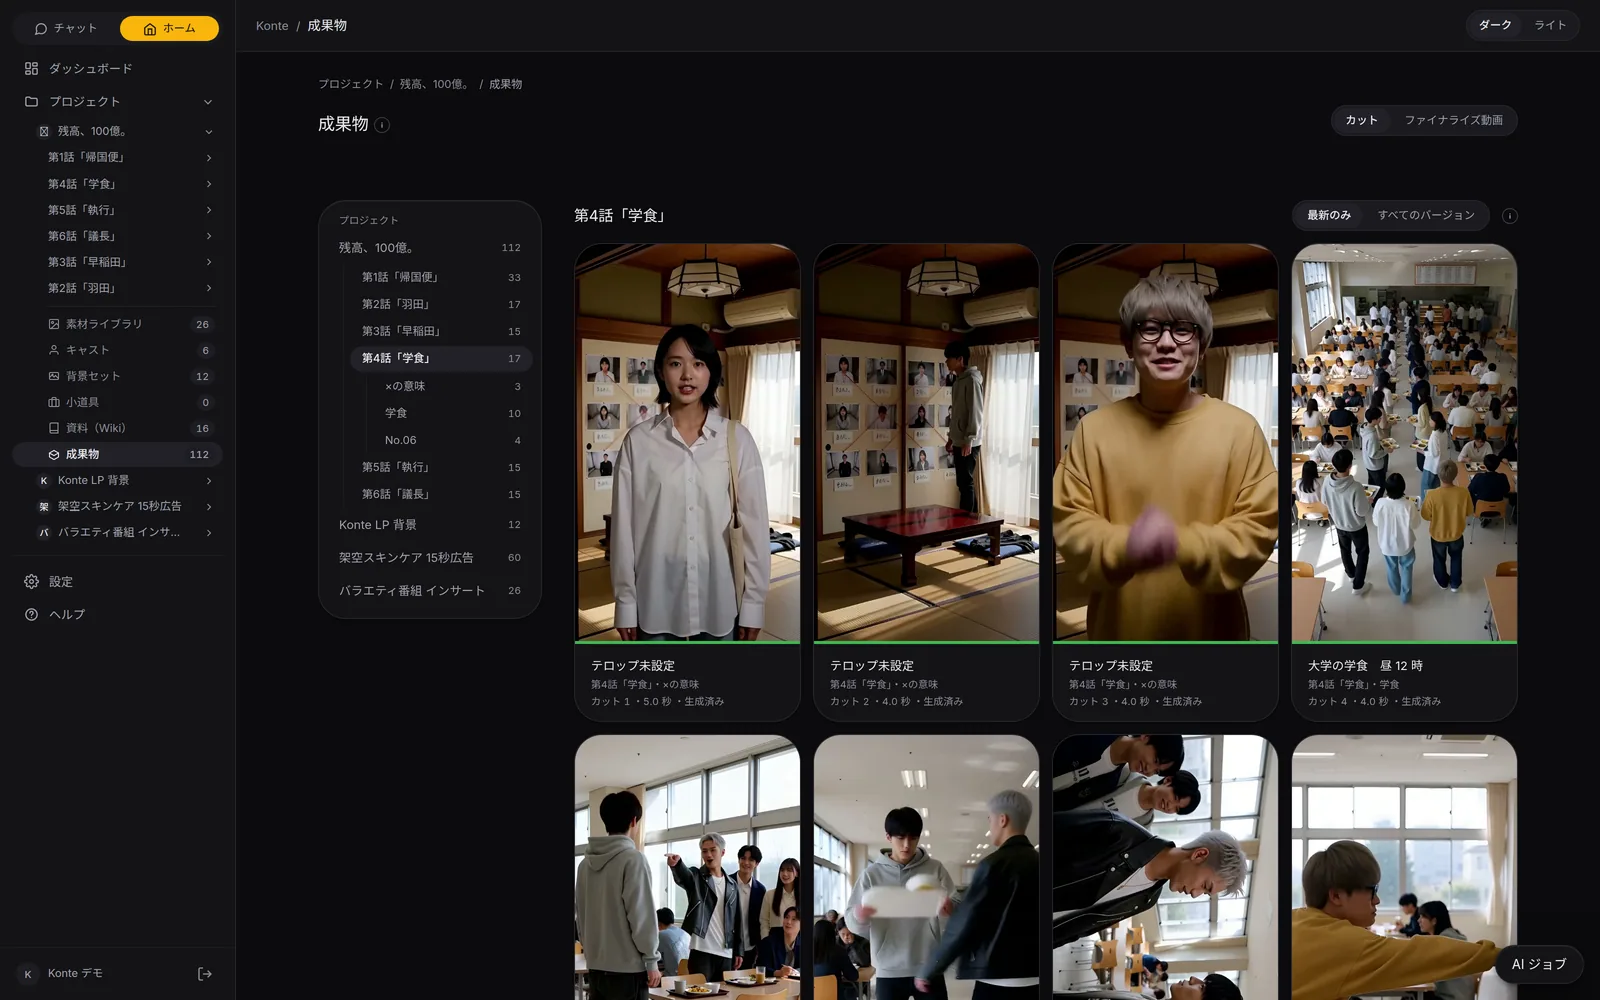Click the Konte LP 背景 project icon
Viewport: 1600px width, 1000px height.
pos(44,481)
